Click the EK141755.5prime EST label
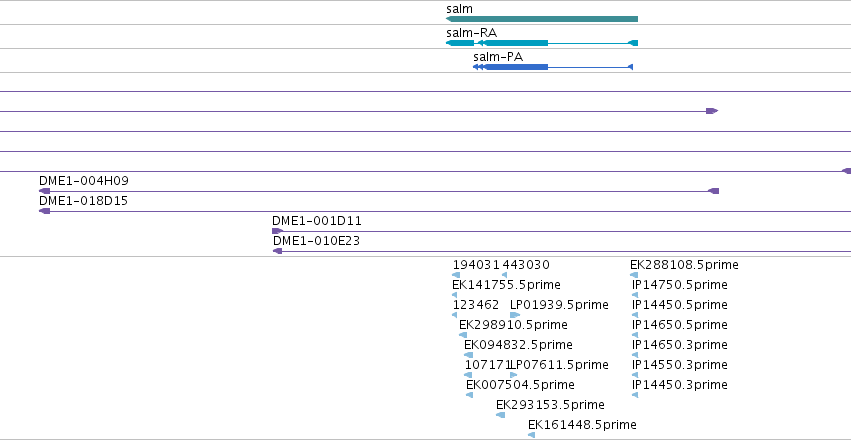Image resolution: width=851 pixels, height=440 pixels. point(506,285)
